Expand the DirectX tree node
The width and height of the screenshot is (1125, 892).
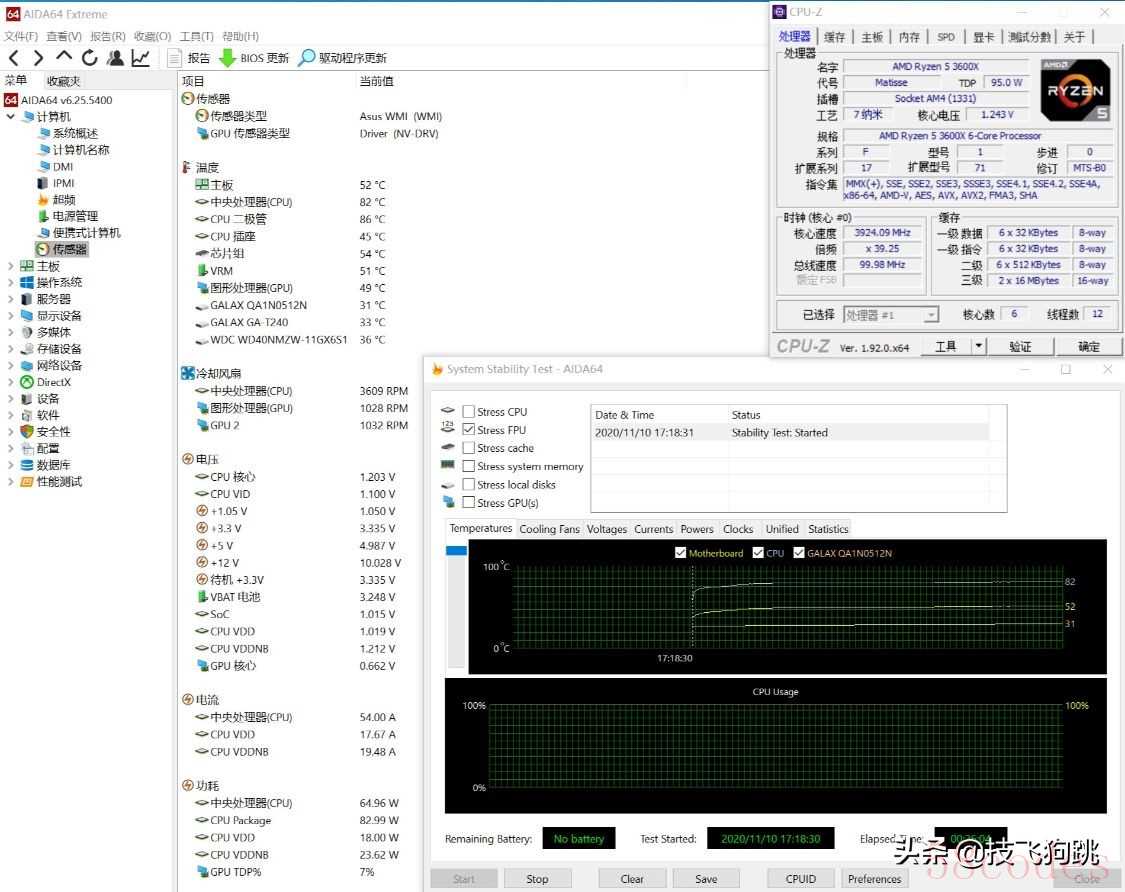tap(11, 382)
